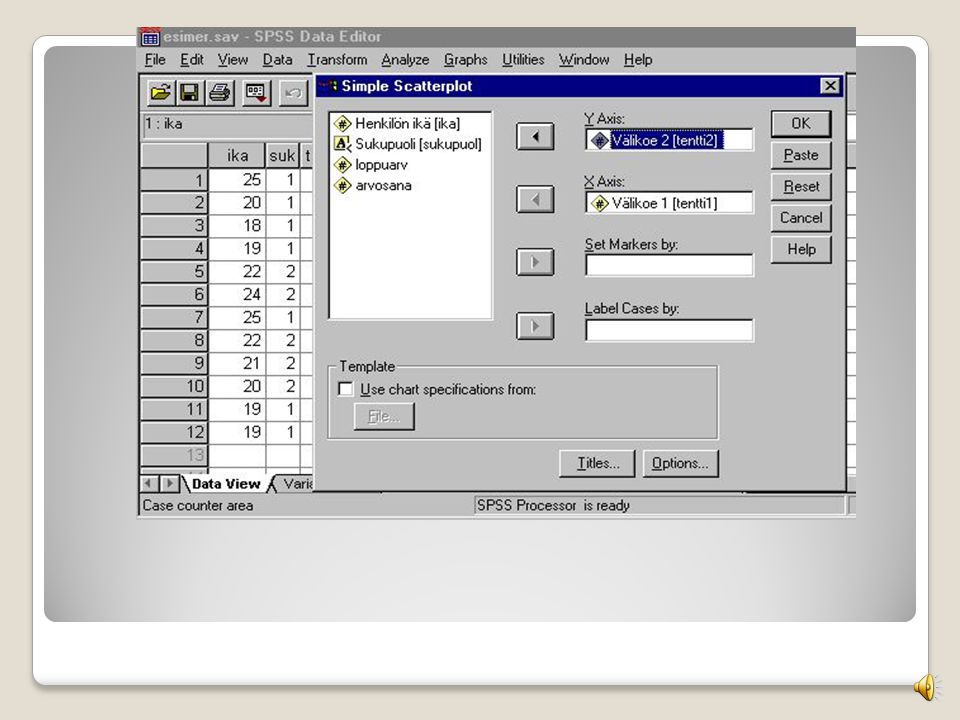This screenshot has width=960, height=720.
Task: Click 'Case counter area' status text
Action: pos(198,506)
